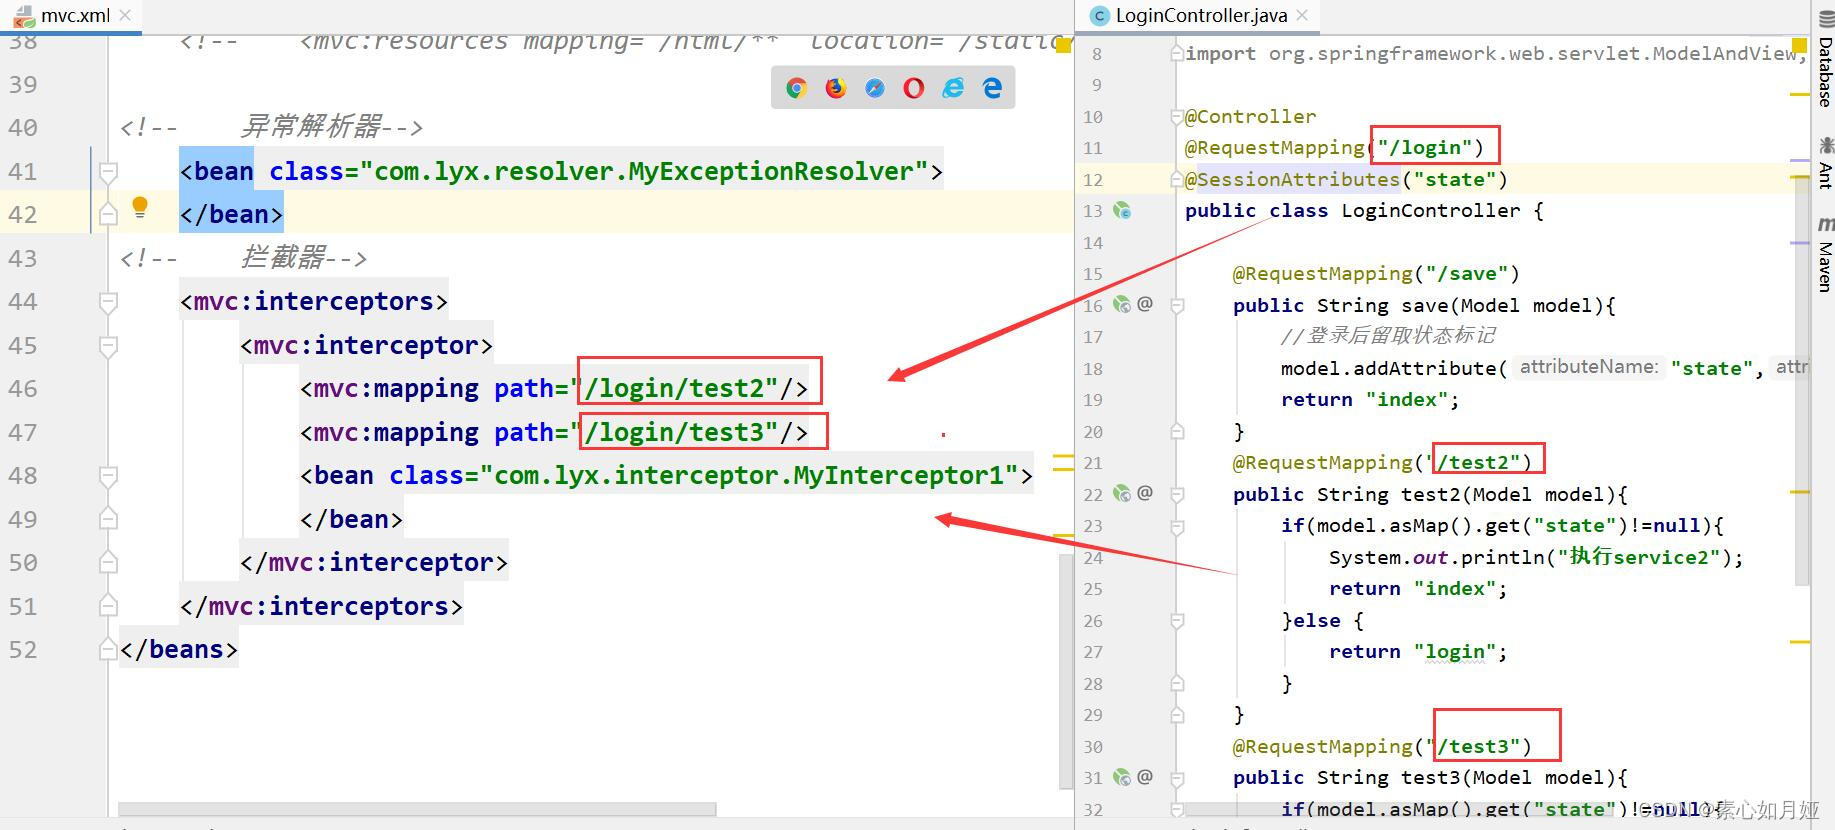
Task: Click the @ request mapping gutter icon on line 16
Action: coord(1145,304)
